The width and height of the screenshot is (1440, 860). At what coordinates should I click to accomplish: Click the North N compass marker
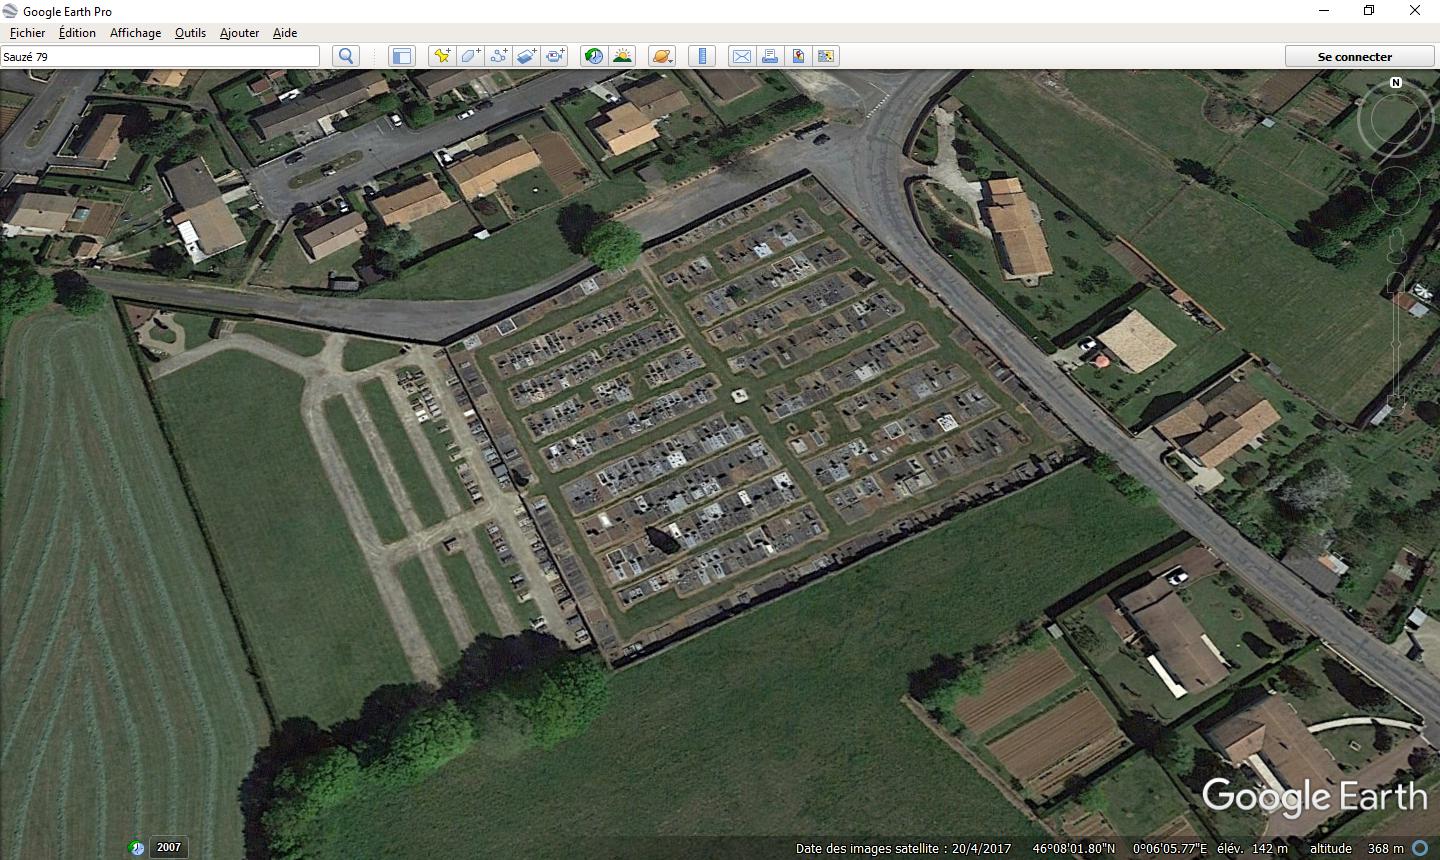[x=1396, y=83]
